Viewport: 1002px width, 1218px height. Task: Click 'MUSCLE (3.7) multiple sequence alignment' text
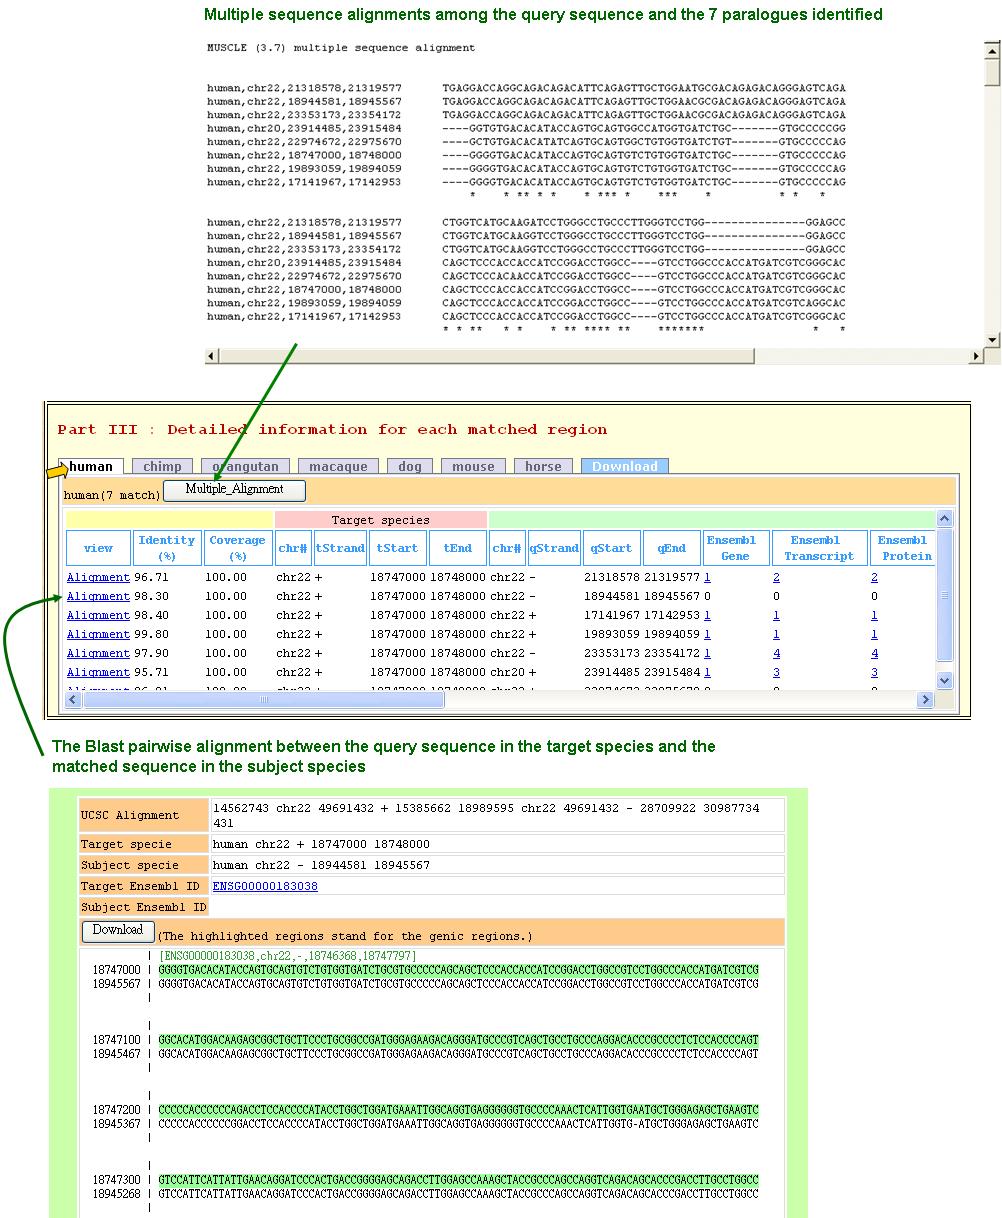point(341,48)
